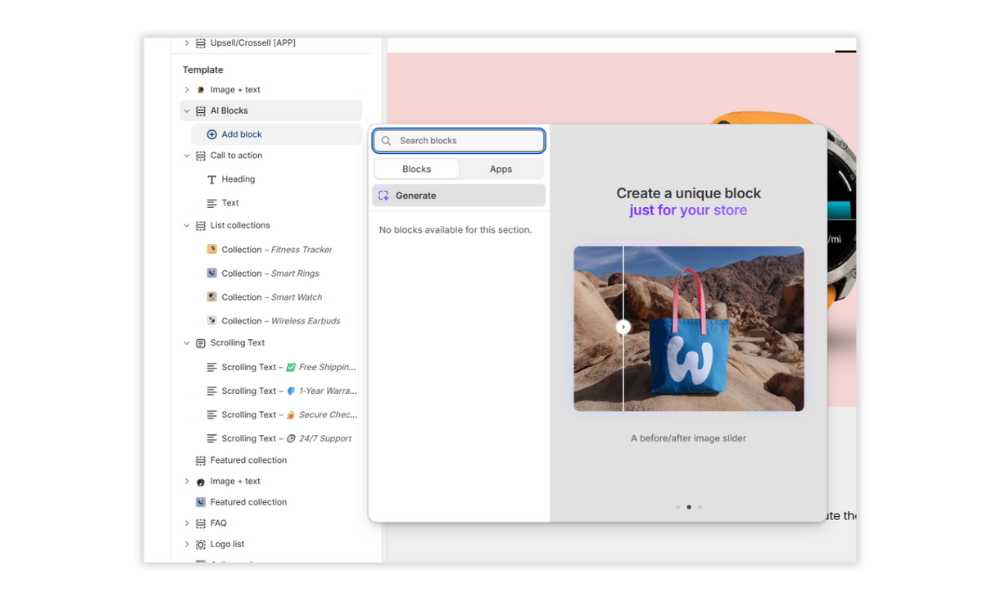Click the Logo list section icon
The image size is (1000, 600).
200,545
